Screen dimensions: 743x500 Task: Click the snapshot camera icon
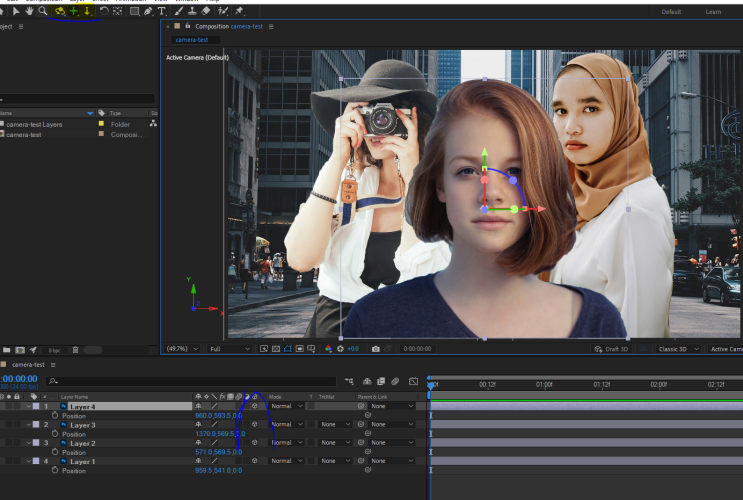tap(376, 349)
